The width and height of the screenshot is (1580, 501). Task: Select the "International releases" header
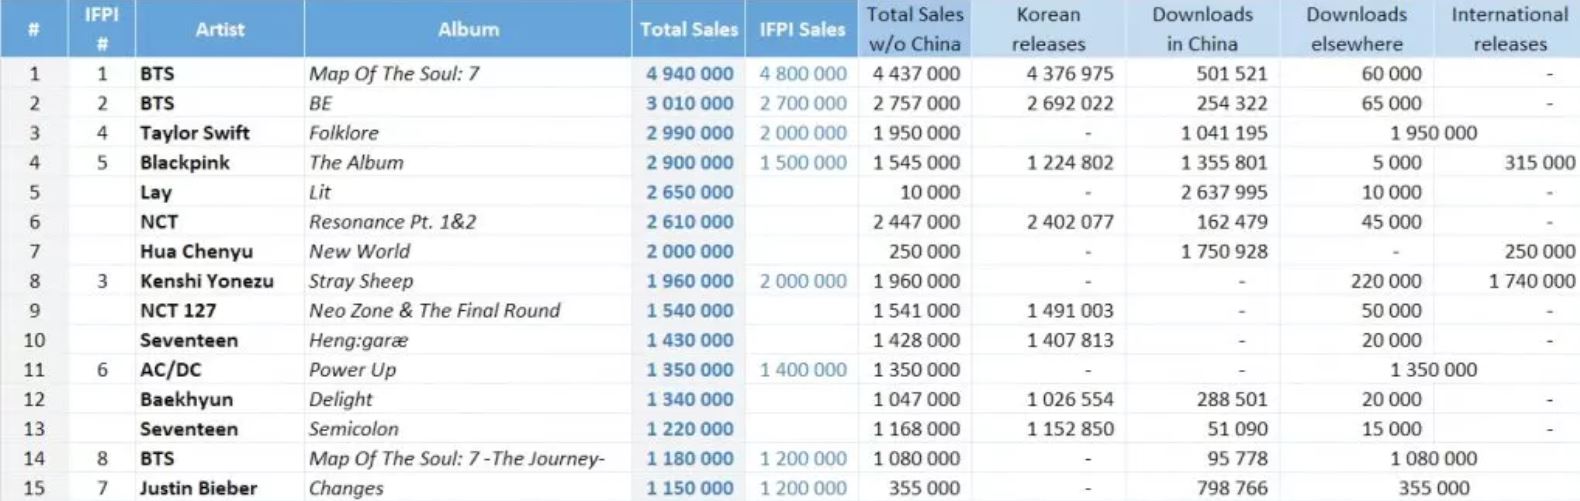[1509, 29]
